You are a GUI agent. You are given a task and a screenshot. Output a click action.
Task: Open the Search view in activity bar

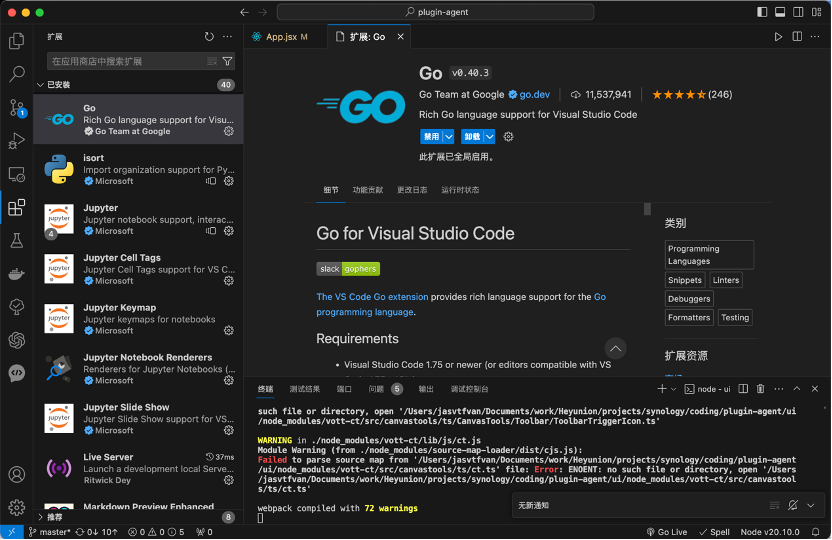click(16, 74)
